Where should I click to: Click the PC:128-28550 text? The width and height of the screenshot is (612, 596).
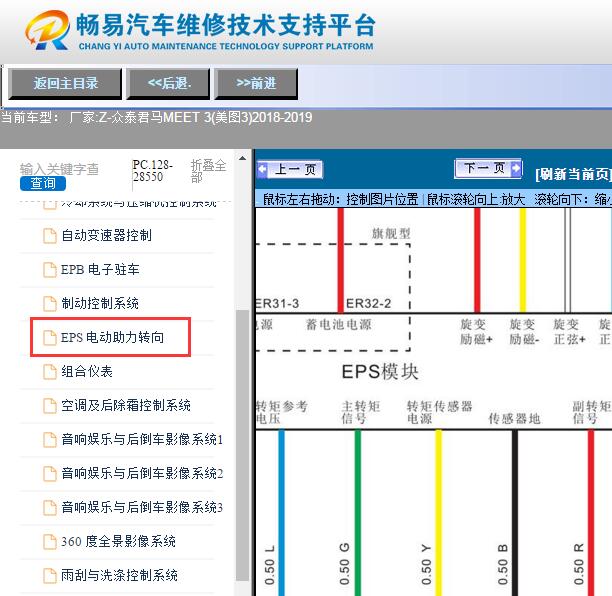pyautogui.click(x=152, y=171)
